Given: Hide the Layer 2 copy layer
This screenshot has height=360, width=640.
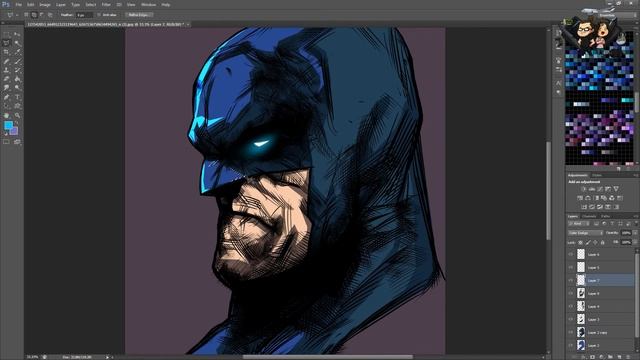Looking at the screenshot, I should [571, 333].
